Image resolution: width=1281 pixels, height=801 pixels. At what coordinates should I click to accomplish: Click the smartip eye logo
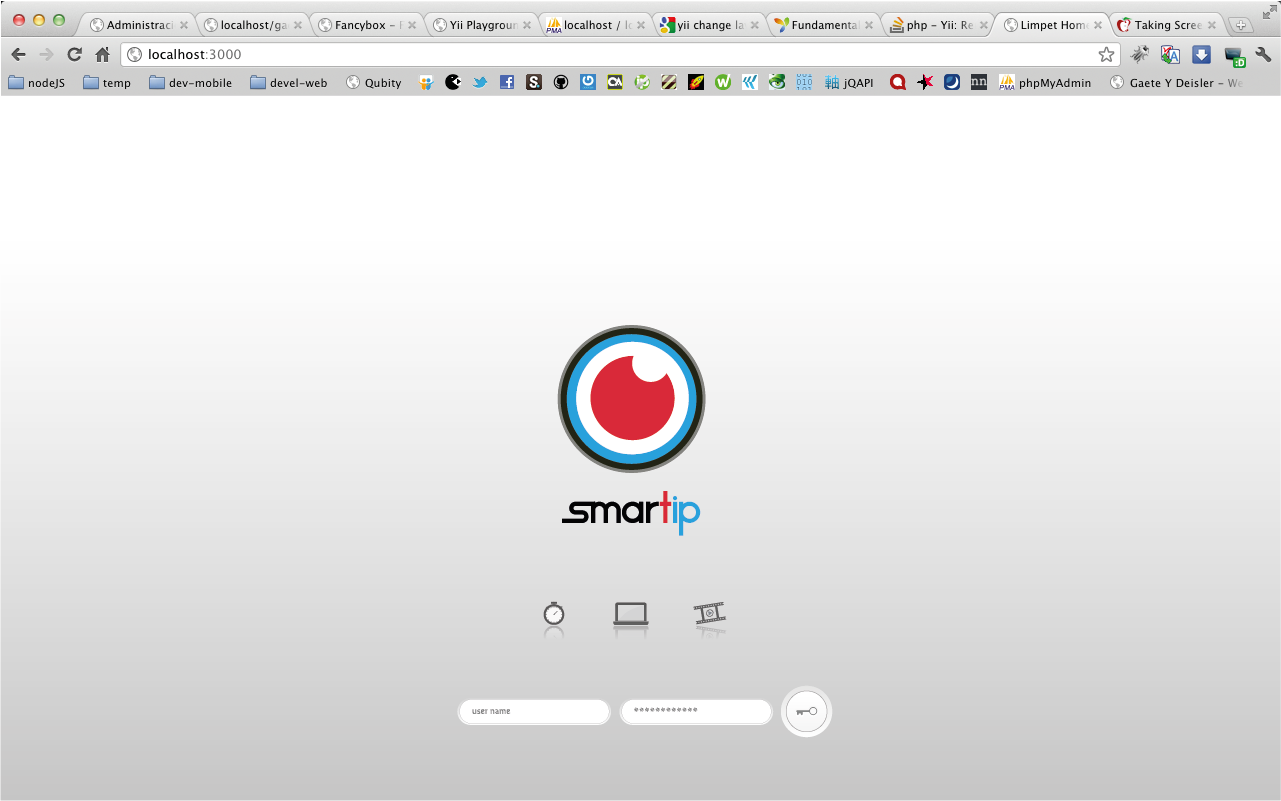coord(632,399)
